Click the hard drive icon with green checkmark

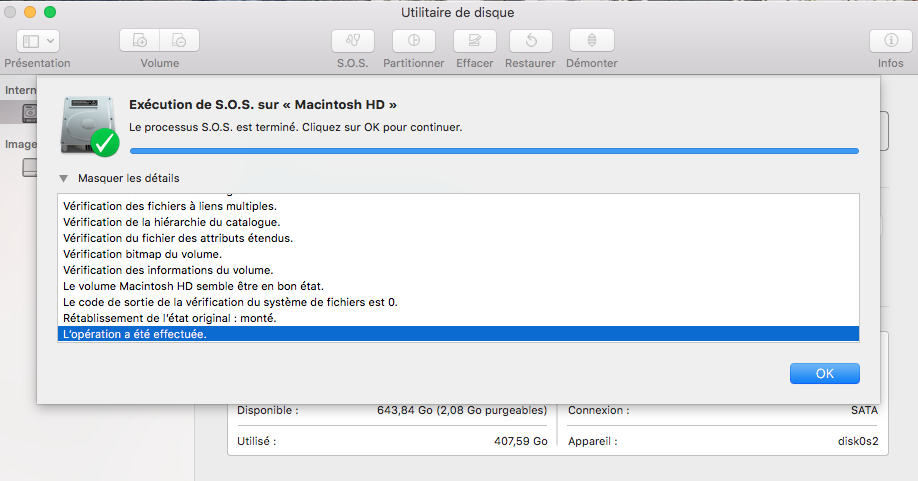pyautogui.click(x=89, y=126)
